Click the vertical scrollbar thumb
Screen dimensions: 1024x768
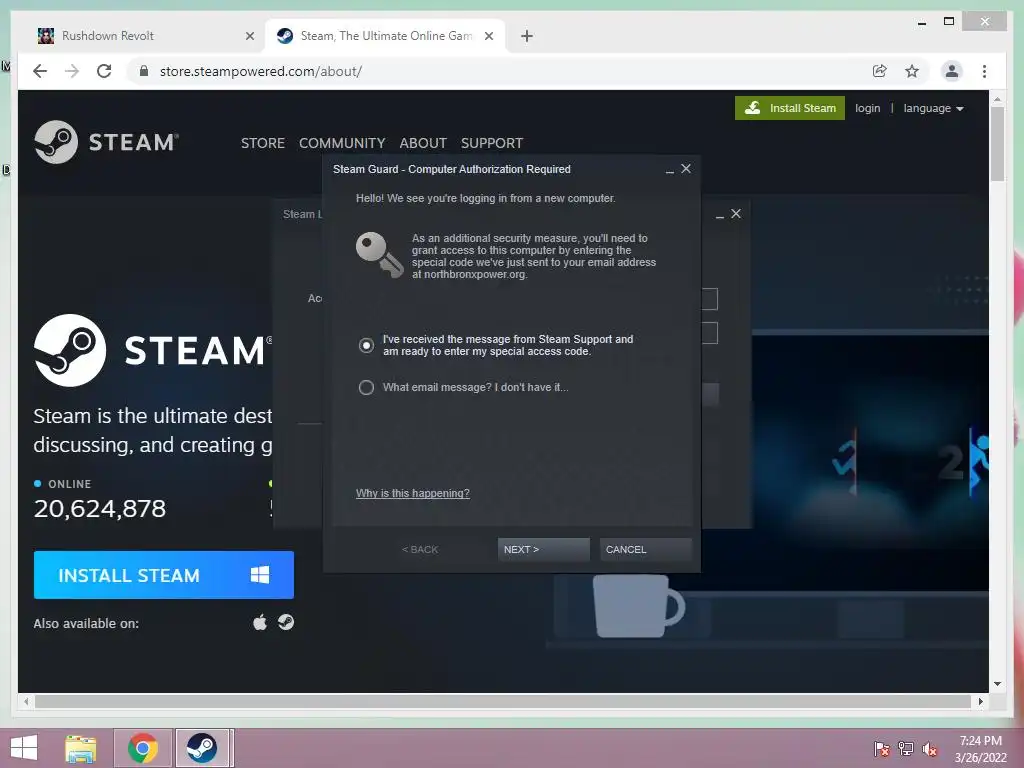click(997, 144)
